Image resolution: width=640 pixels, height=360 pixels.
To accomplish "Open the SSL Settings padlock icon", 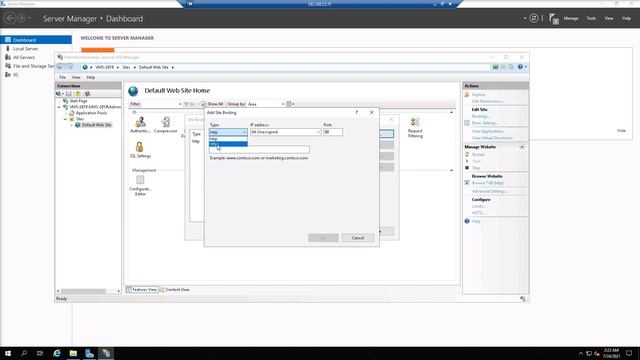I will 140,150.
